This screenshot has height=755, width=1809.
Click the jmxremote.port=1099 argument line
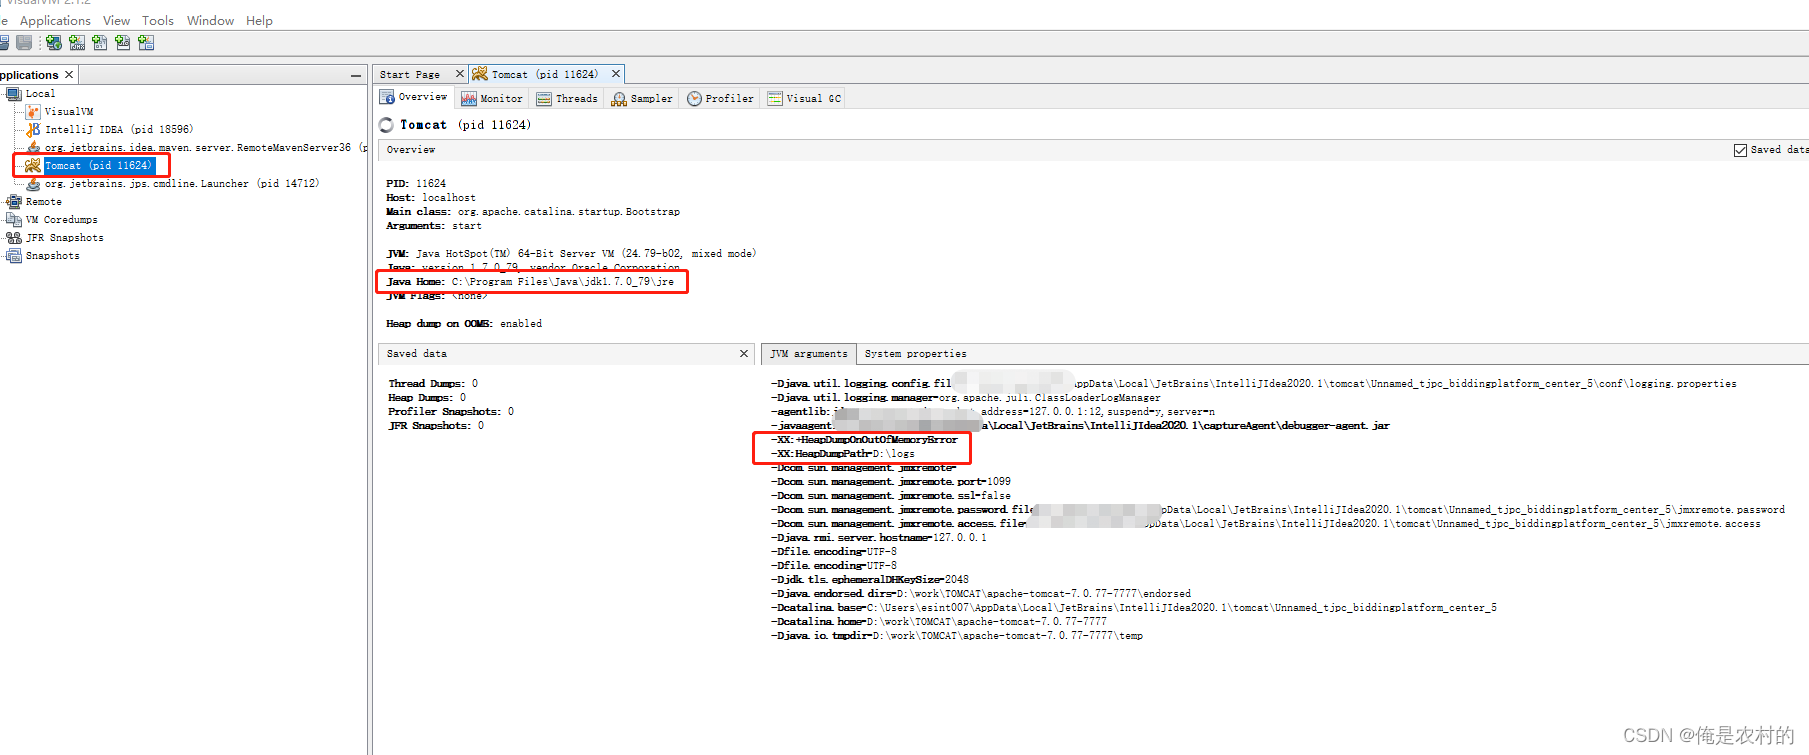[890, 482]
